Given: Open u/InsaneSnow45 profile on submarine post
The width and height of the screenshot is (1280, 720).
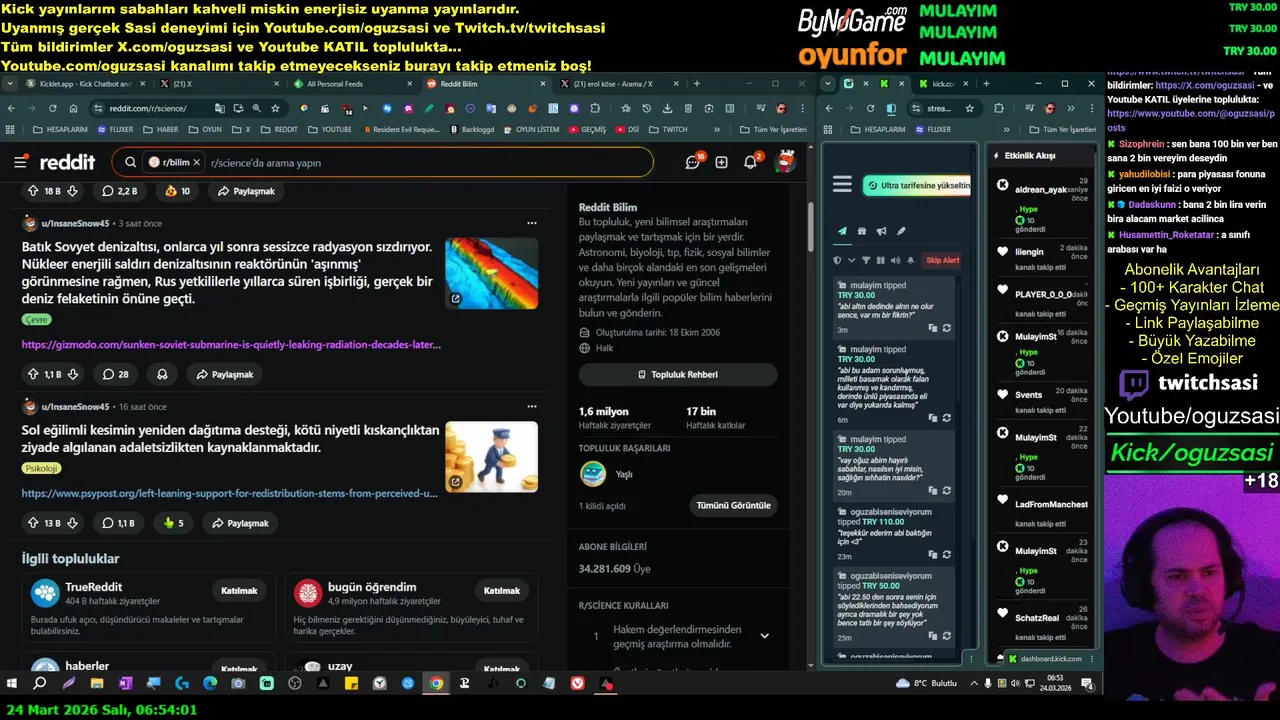Looking at the screenshot, I should pyautogui.click(x=75, y=223).
